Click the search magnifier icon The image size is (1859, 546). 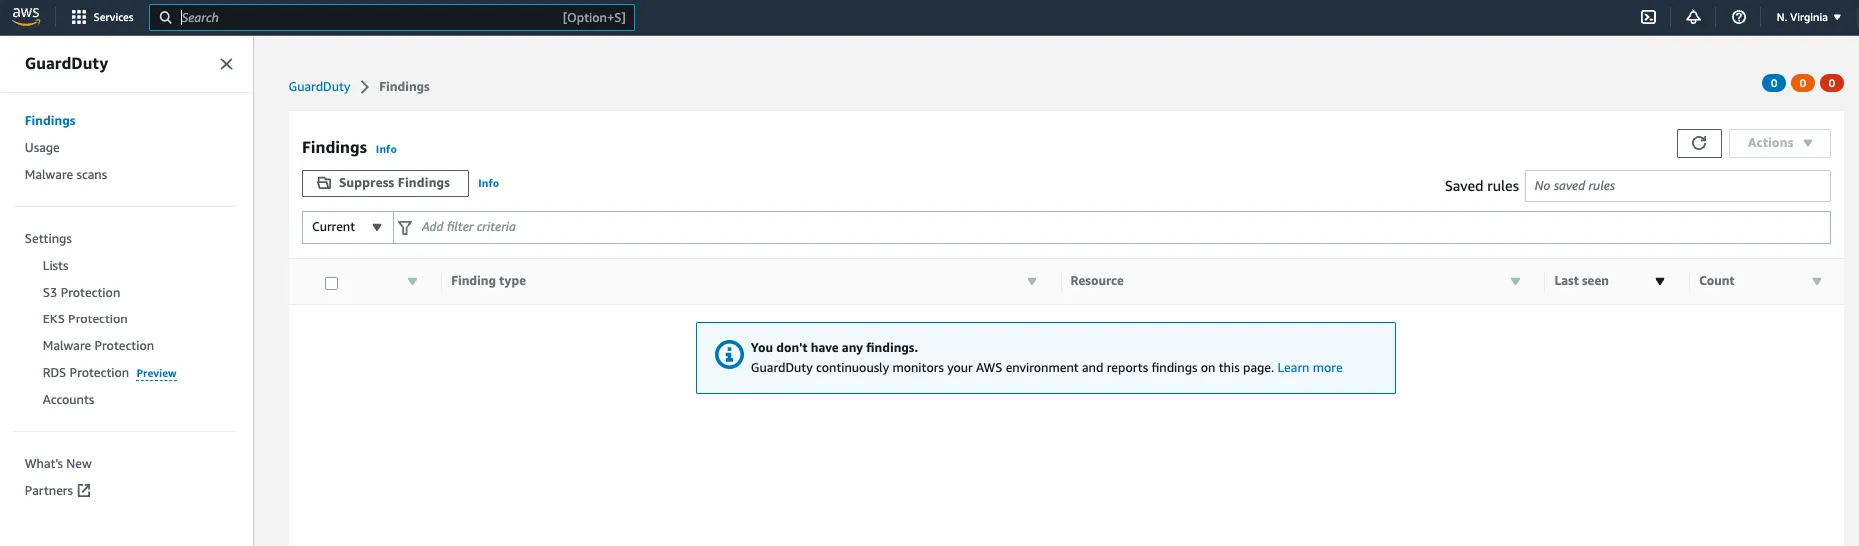[x=166, y=17]
